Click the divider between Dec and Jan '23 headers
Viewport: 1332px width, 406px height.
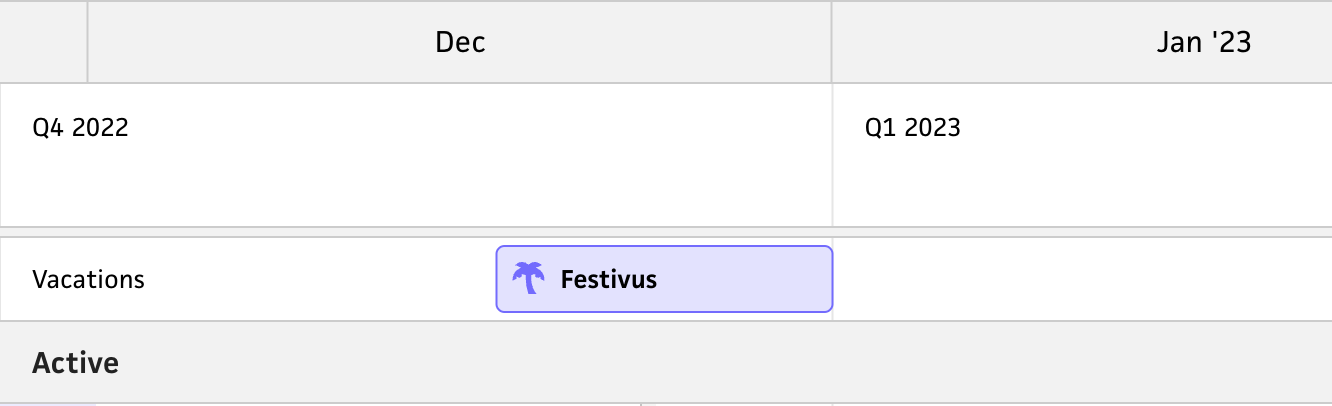point(832,42)
